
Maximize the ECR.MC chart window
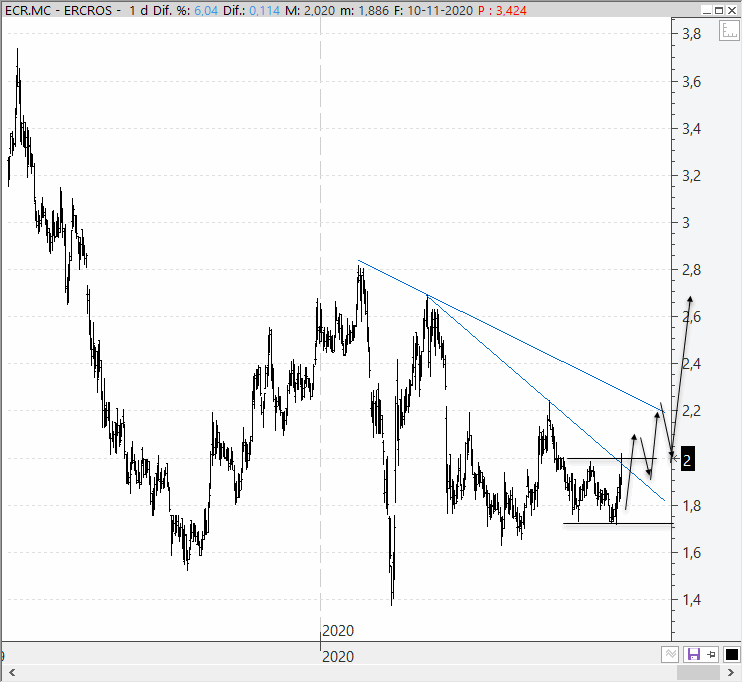pos(719,10)
